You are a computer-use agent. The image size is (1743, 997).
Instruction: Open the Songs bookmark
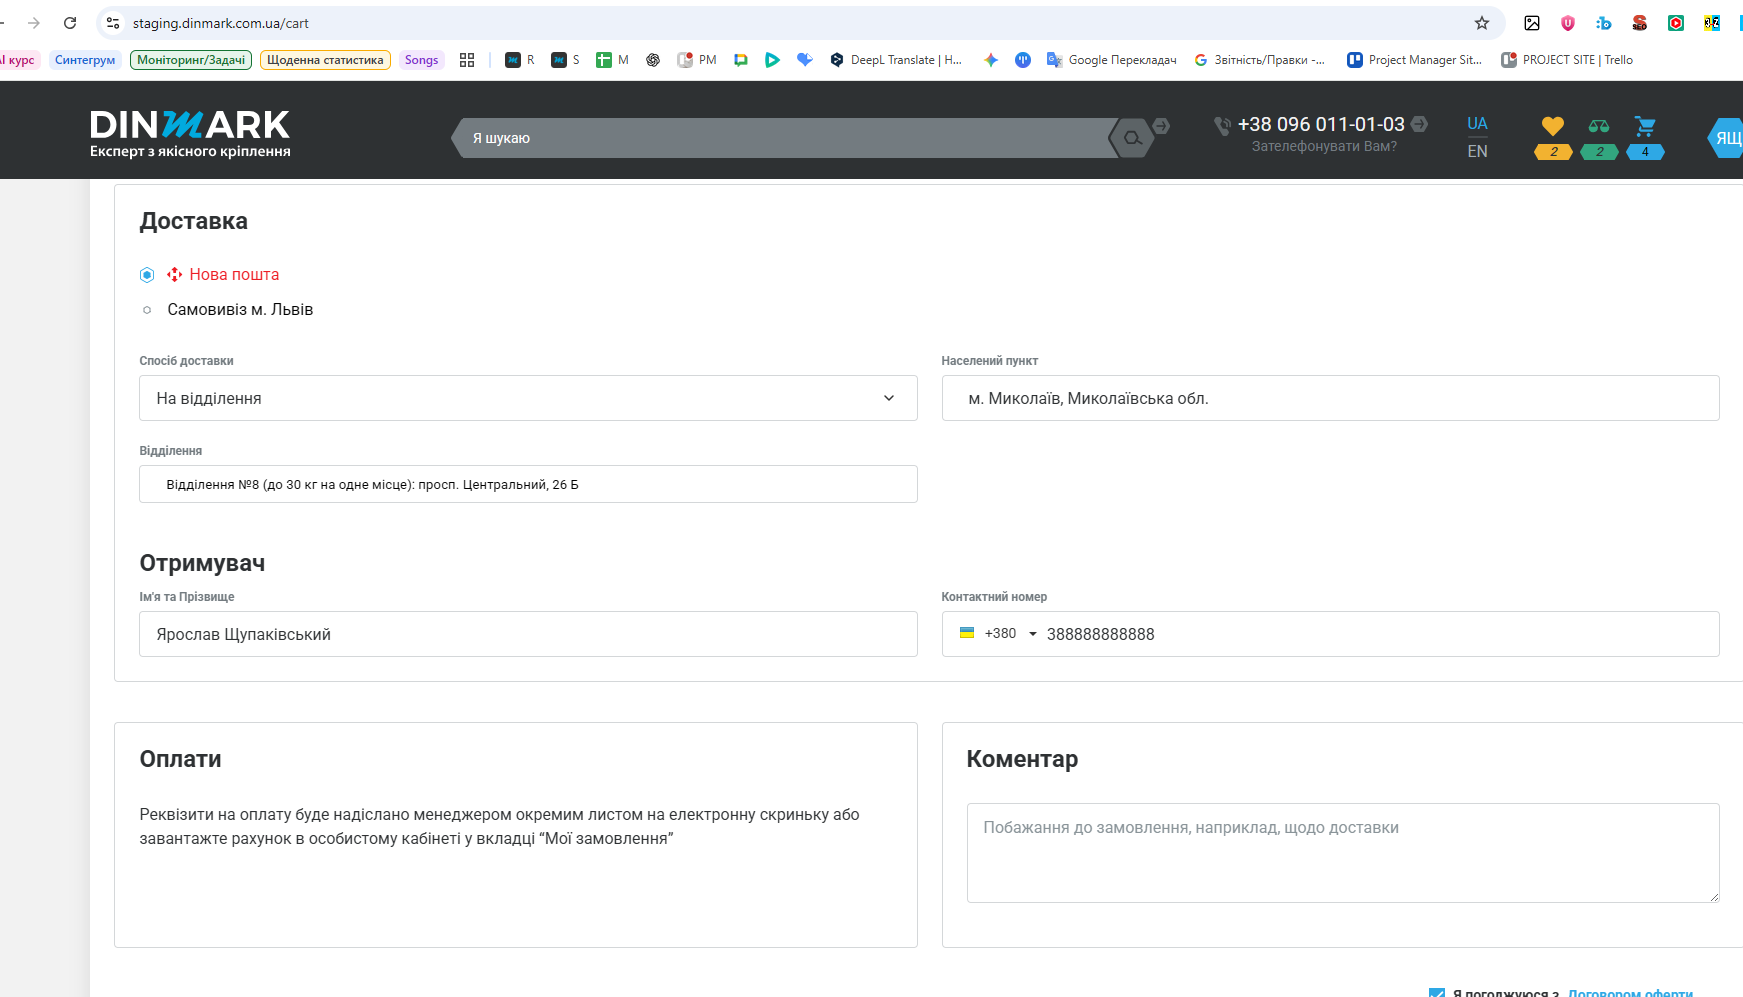point(421,60)
